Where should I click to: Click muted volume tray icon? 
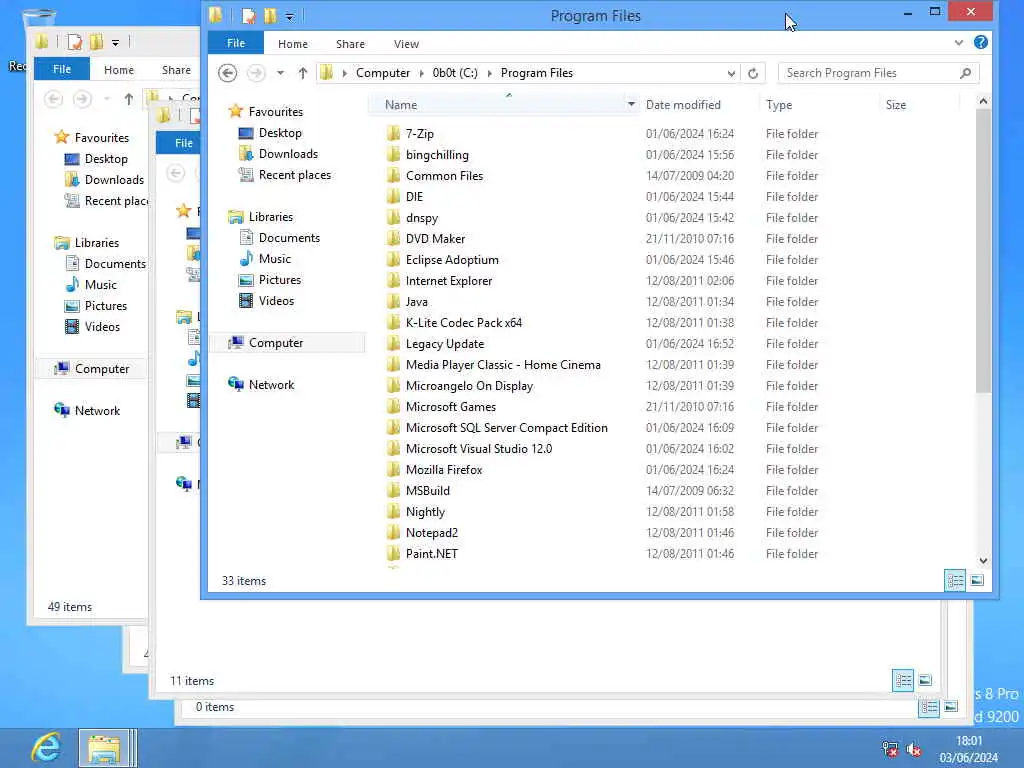click(914, 749)
